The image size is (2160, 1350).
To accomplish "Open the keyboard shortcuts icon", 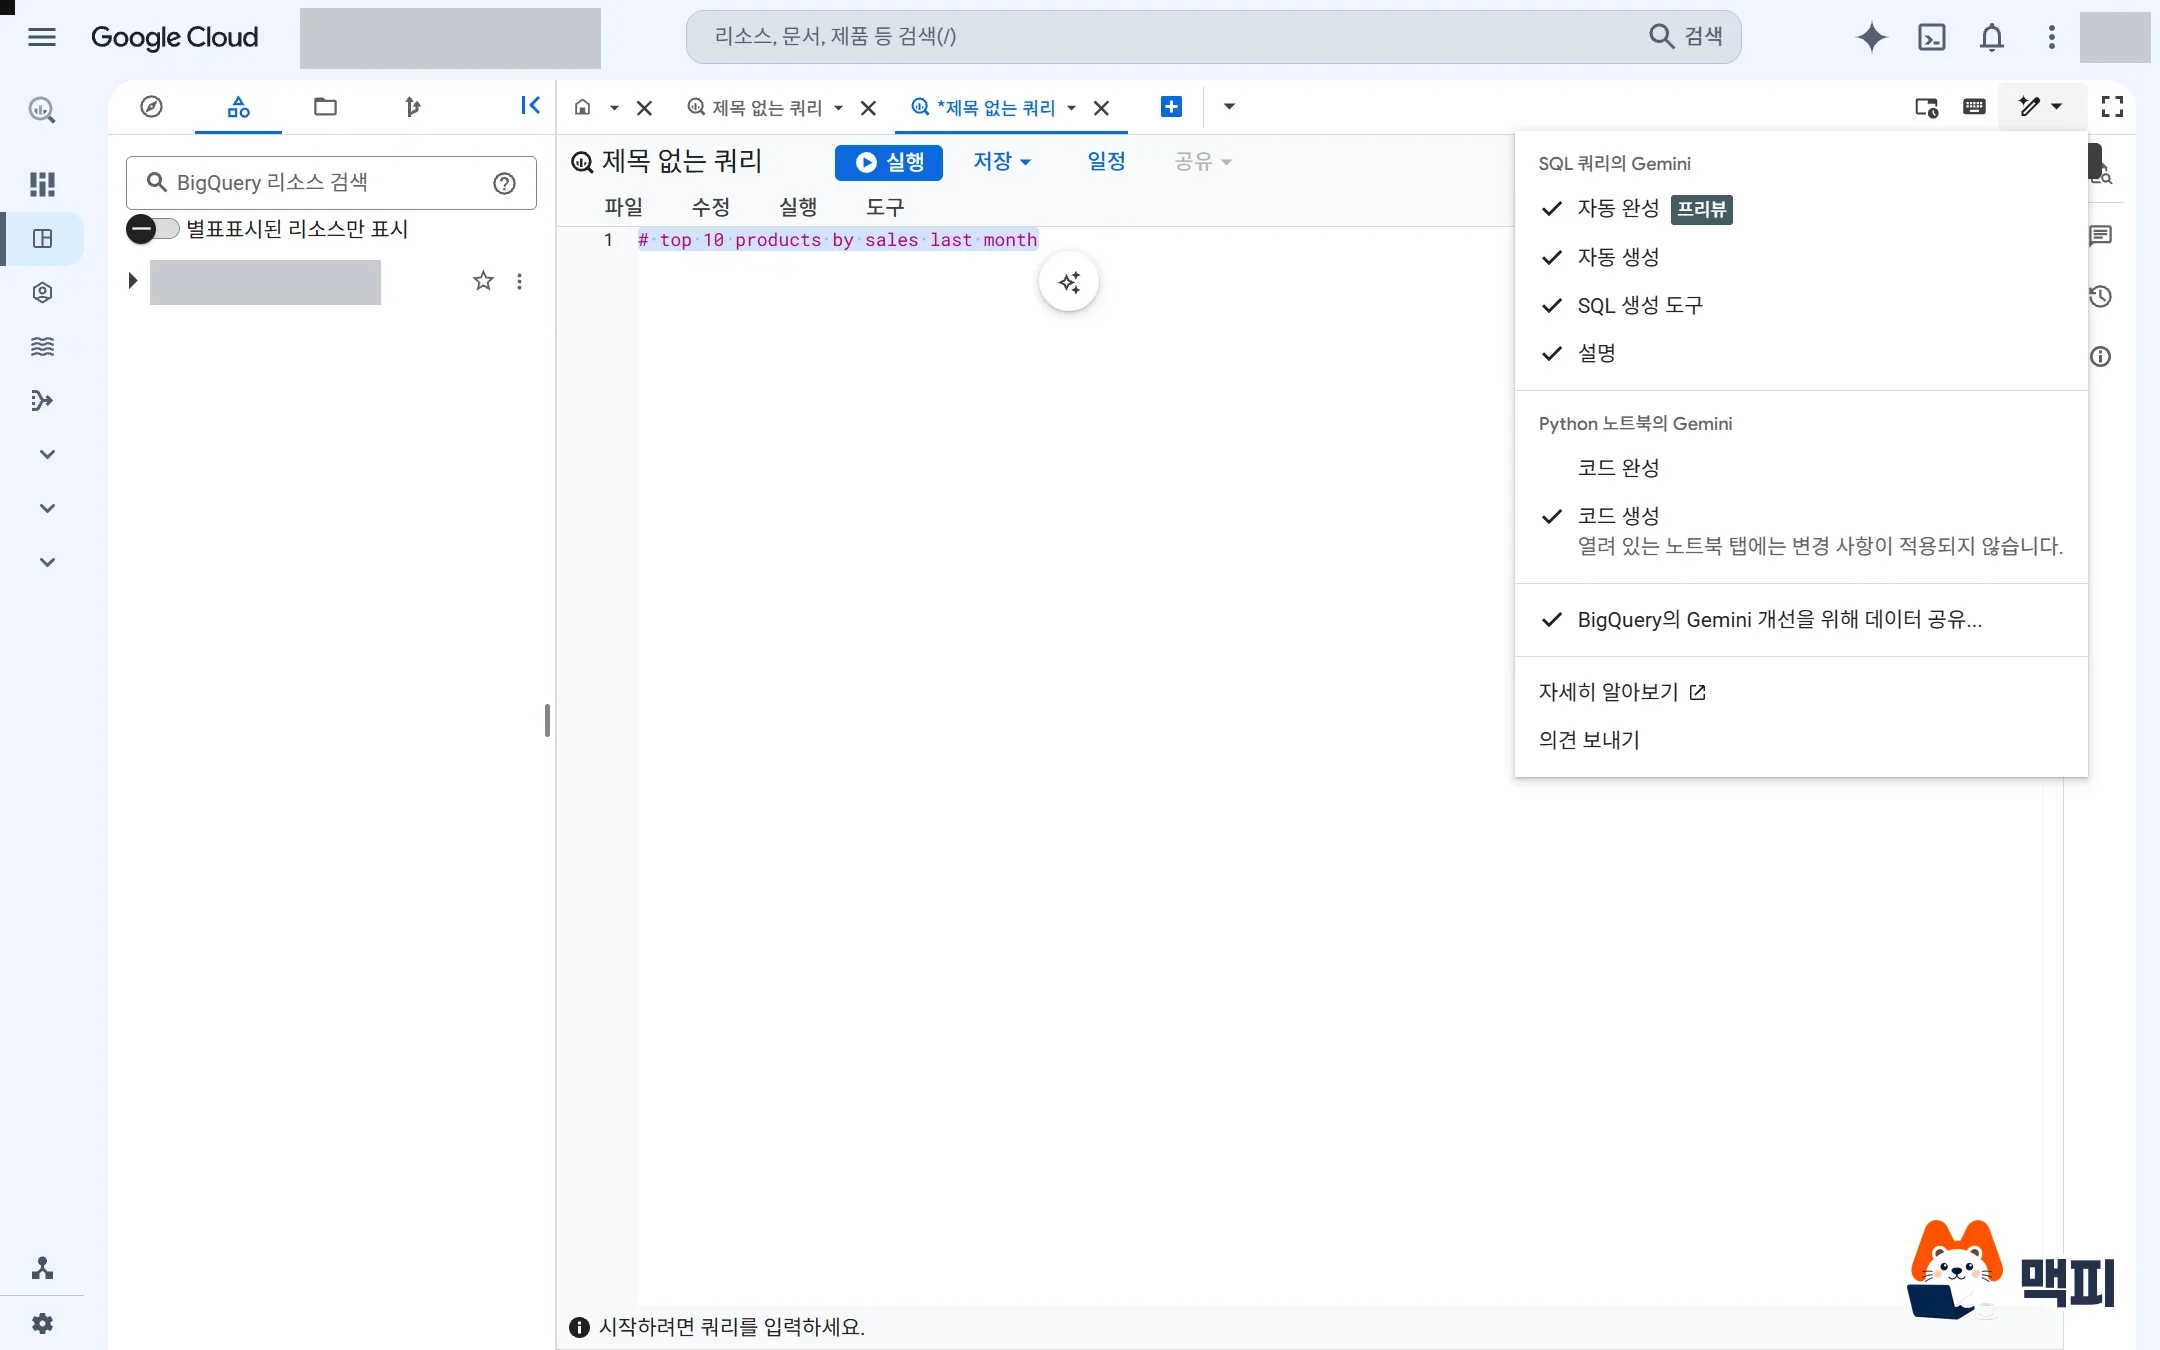I will [x=1974, y=107].
